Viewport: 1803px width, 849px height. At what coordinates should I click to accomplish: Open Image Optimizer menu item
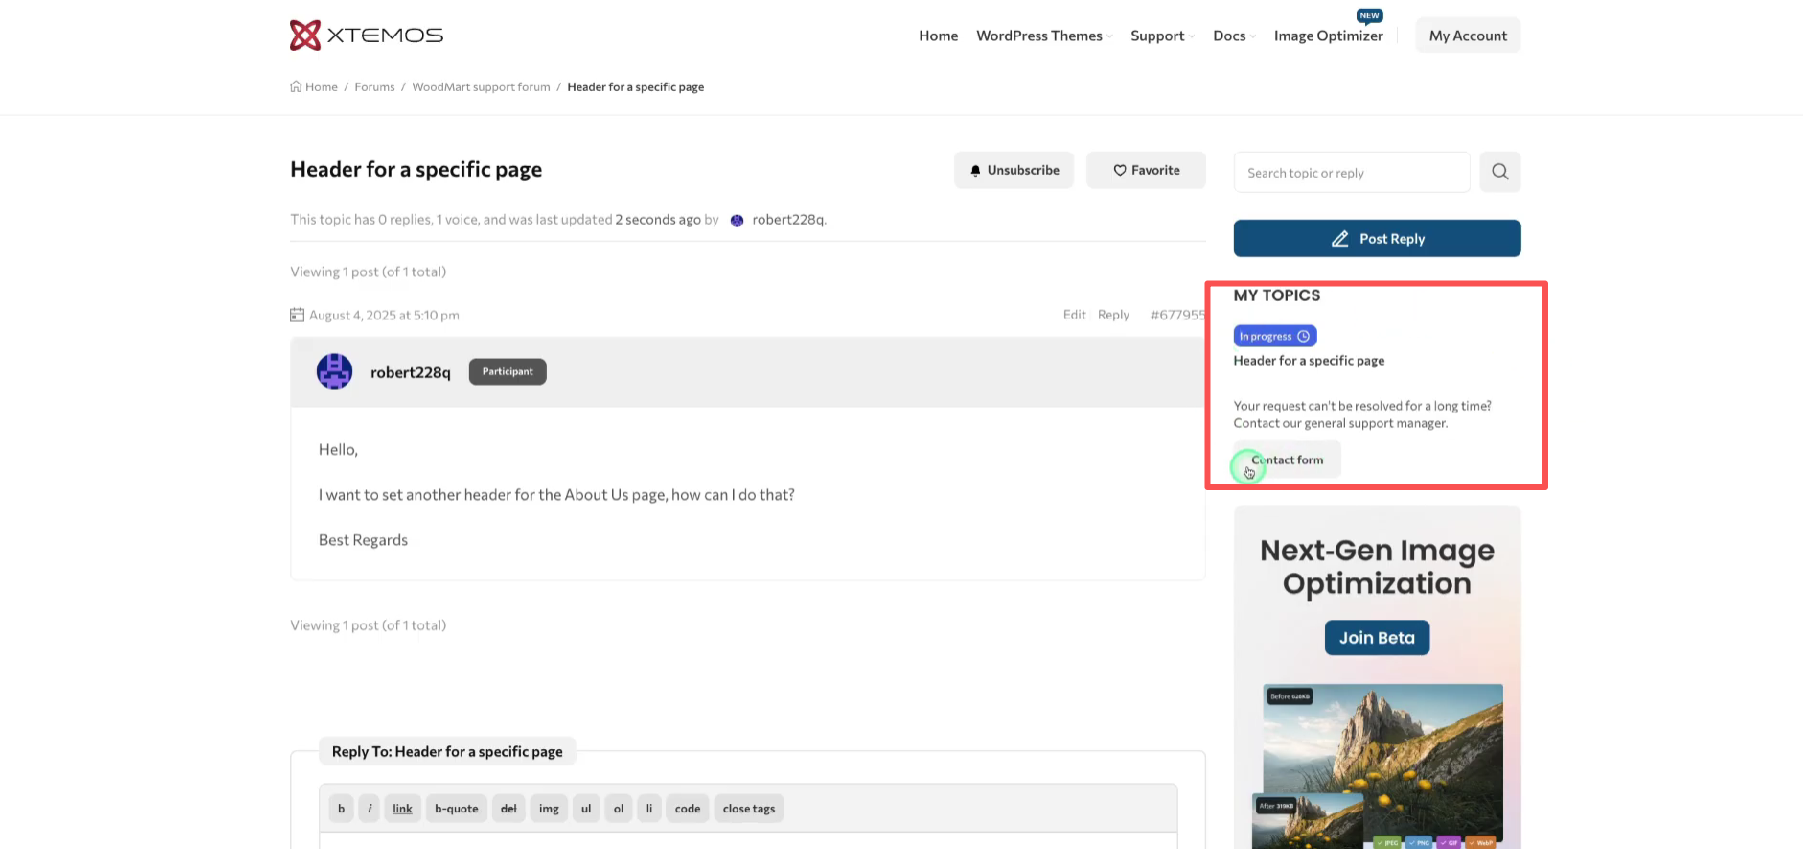pyautogui.click(x=1327, y=36)
